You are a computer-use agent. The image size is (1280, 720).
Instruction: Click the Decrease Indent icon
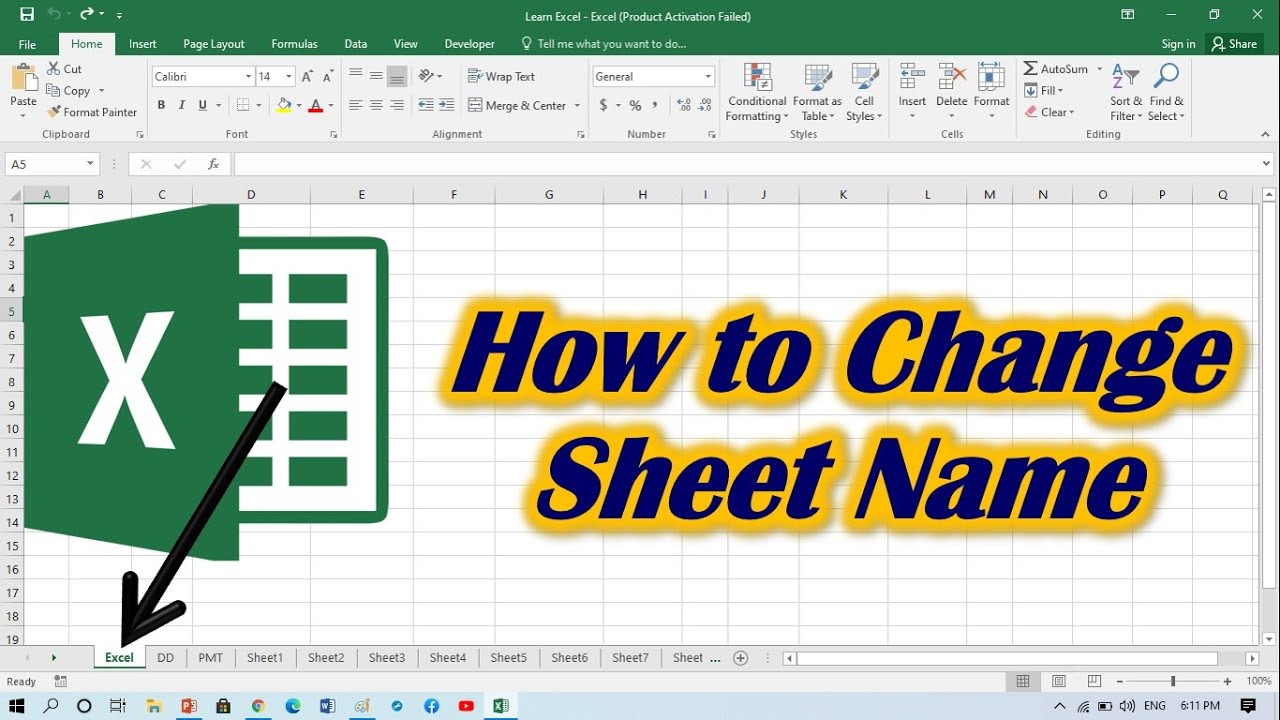click(426, 105)
